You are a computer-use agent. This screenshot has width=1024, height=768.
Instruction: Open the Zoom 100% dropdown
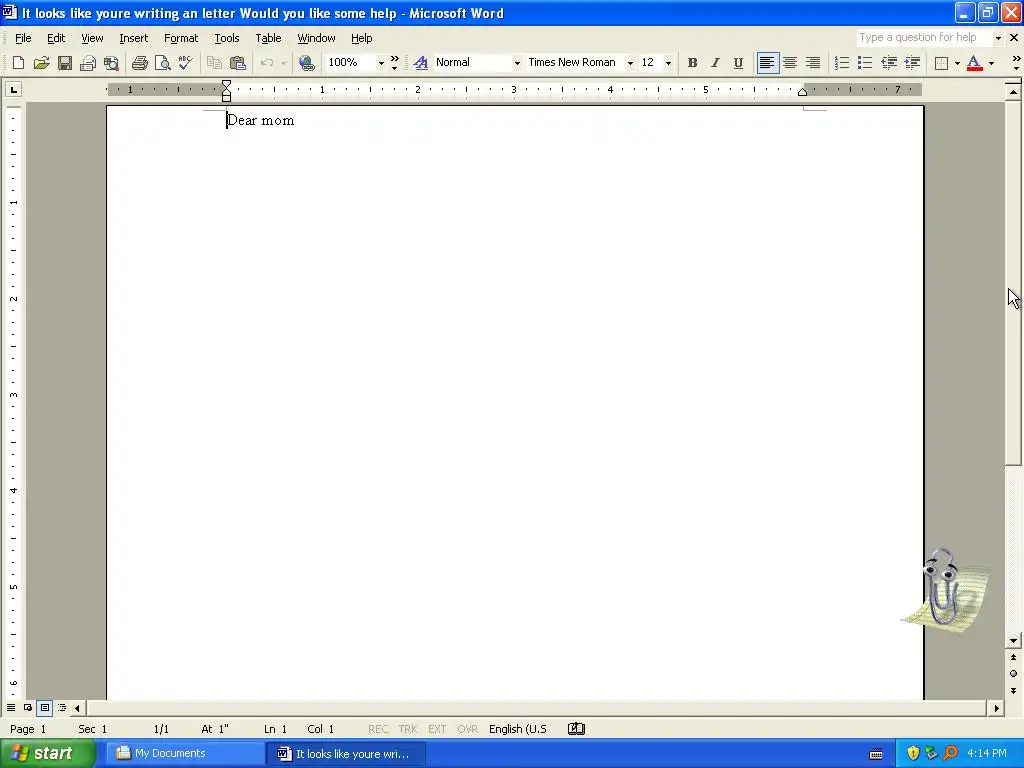381,63
